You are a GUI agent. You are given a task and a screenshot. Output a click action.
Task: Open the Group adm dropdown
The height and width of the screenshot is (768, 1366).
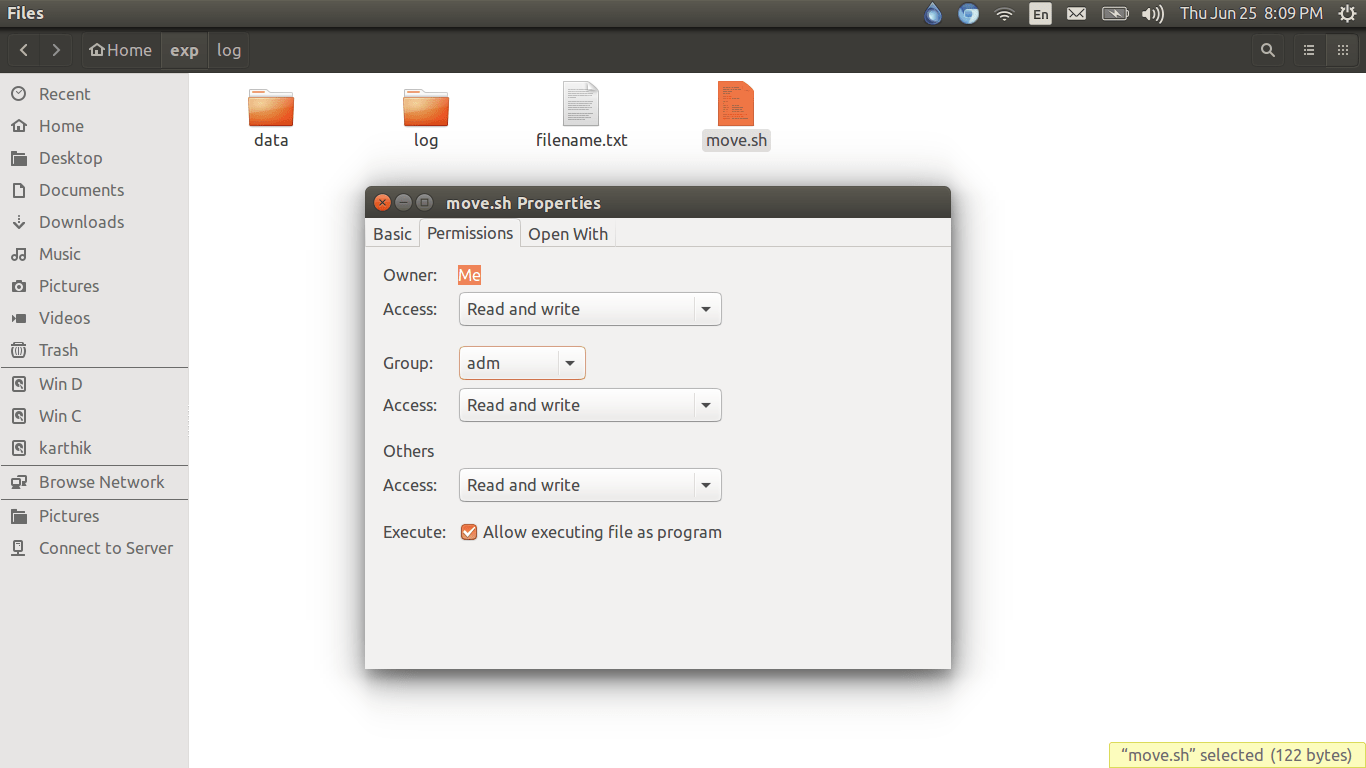point(522,363)
